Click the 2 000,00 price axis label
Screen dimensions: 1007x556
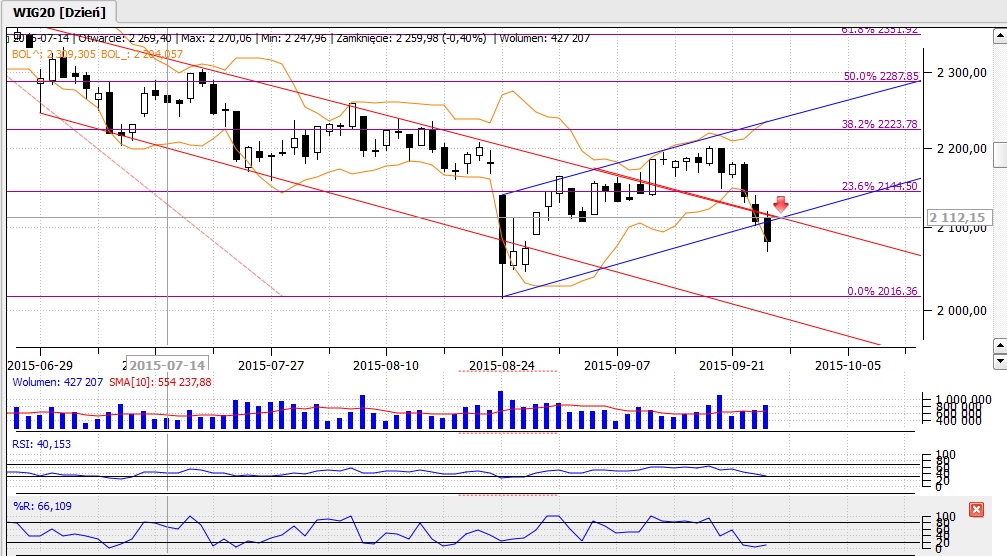click(x=962, y=310)
